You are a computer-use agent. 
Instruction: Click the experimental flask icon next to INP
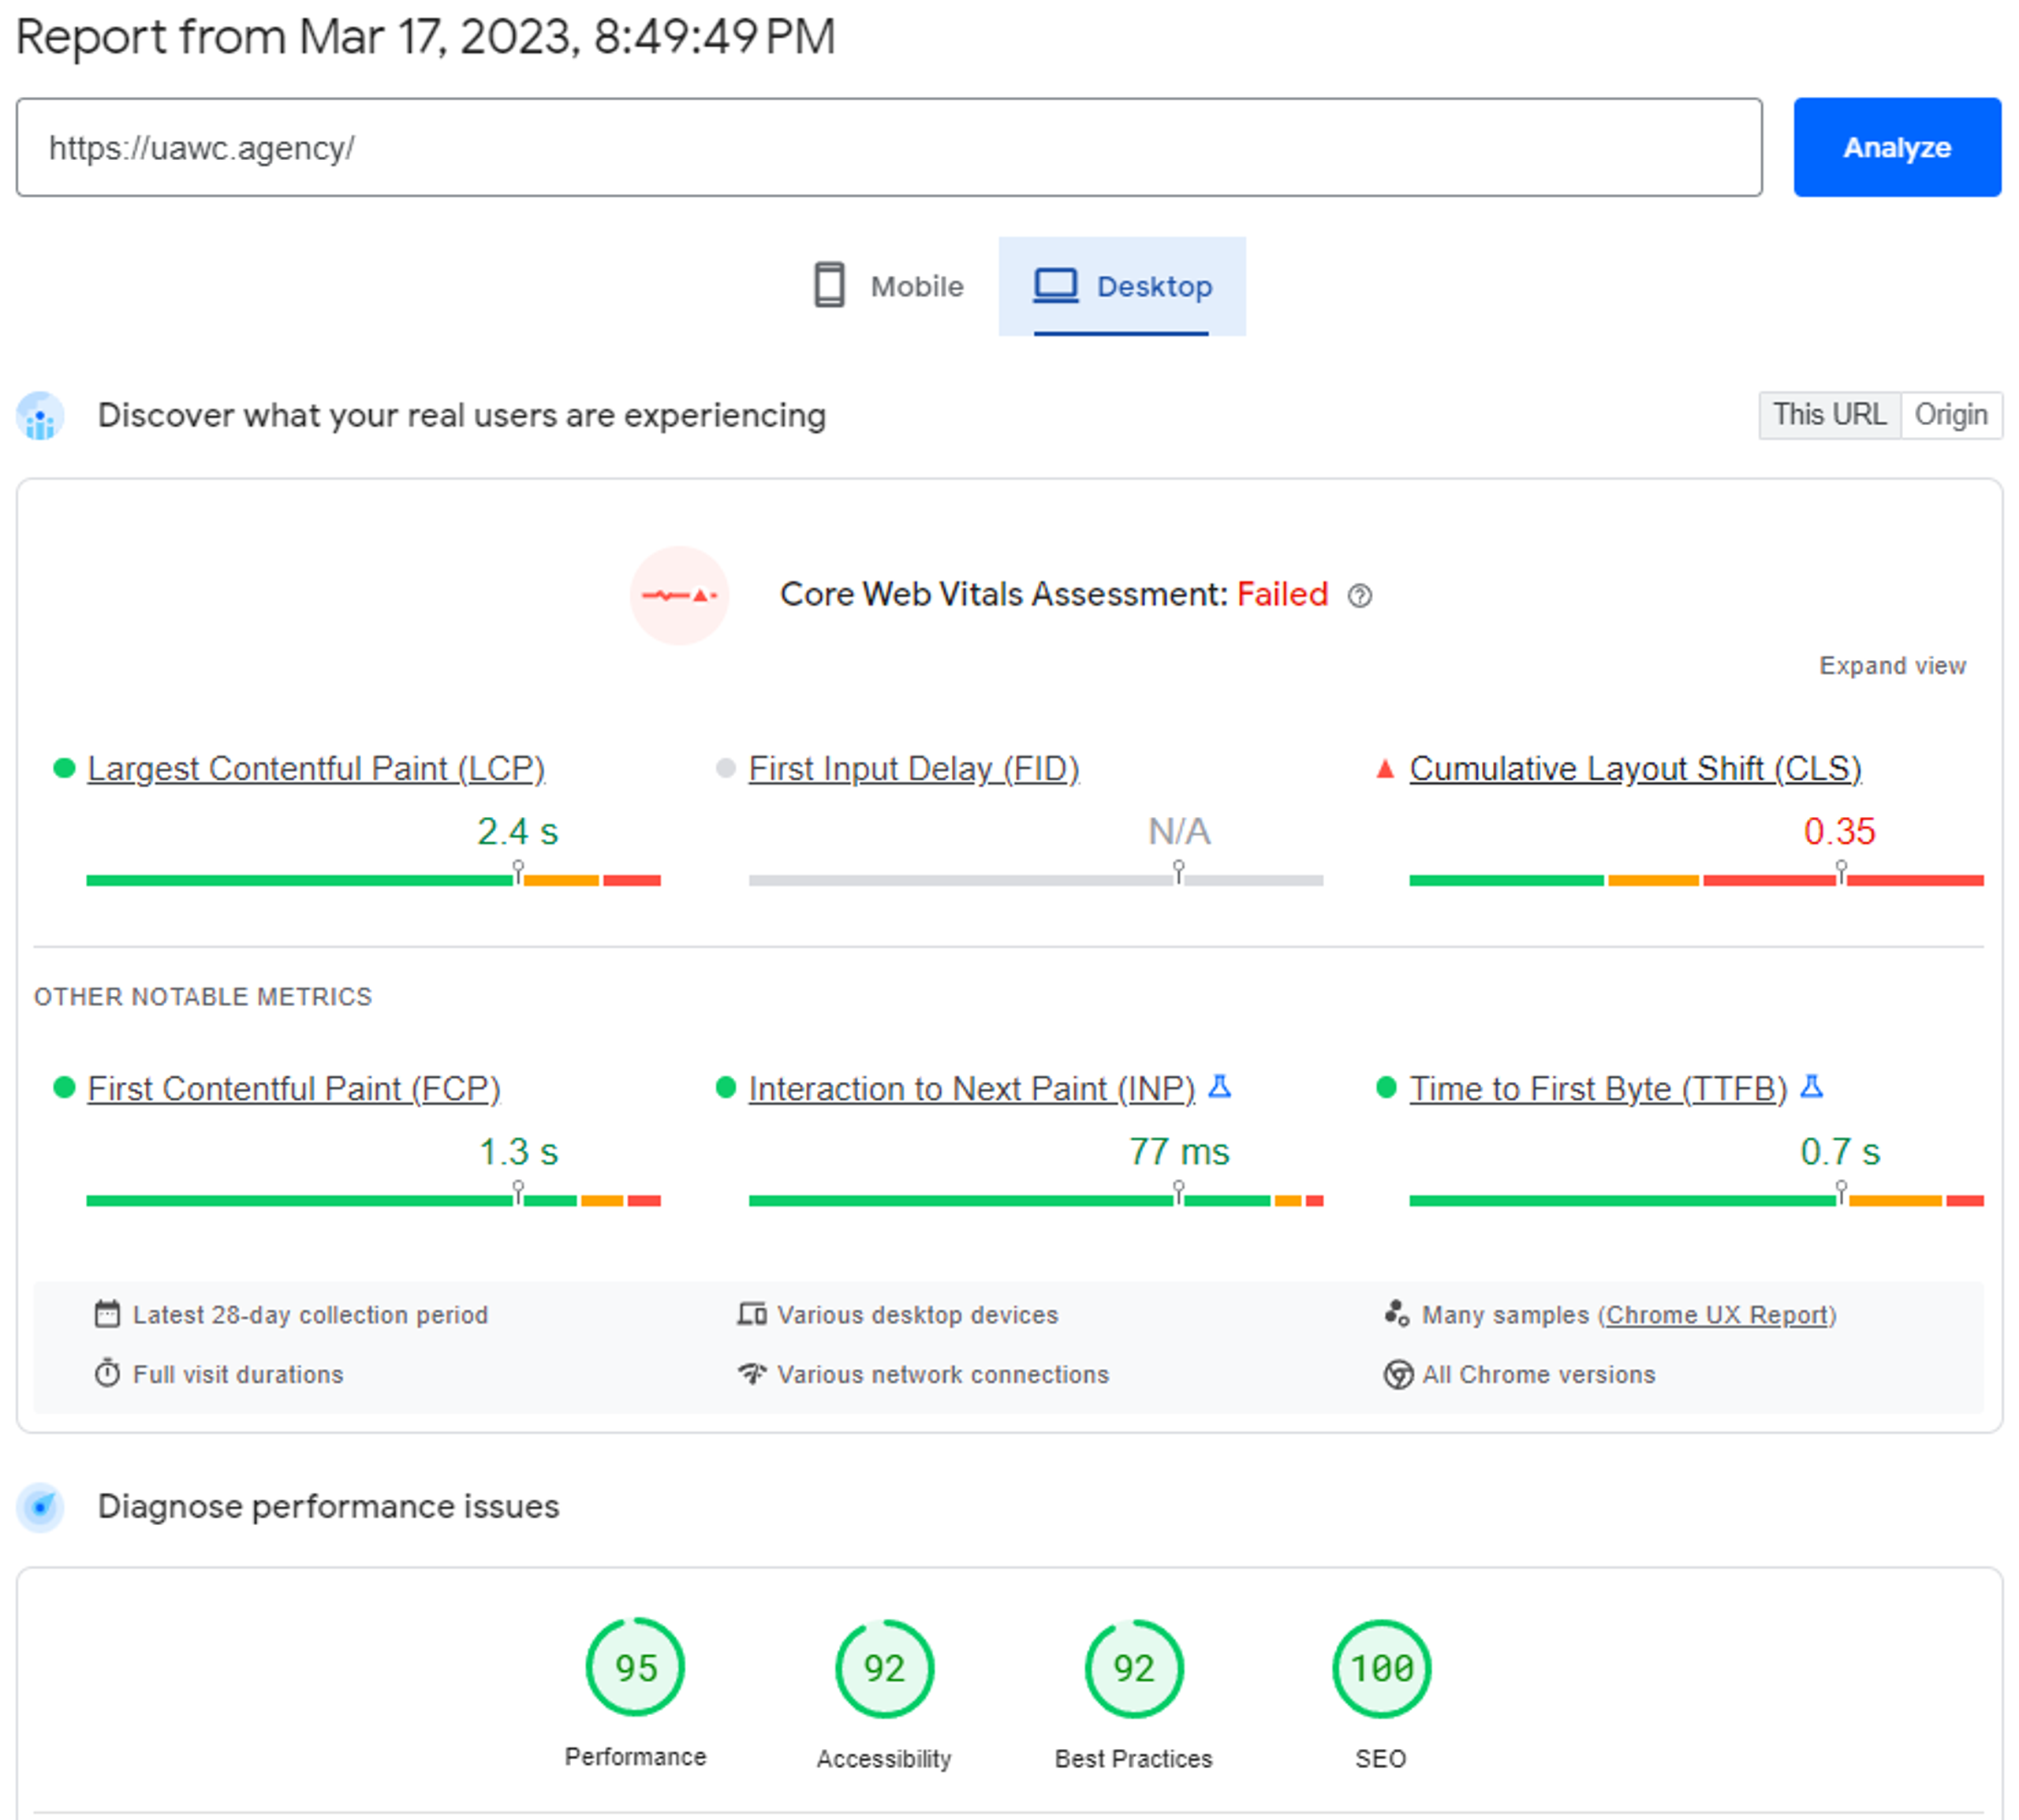[1219, 1086]
